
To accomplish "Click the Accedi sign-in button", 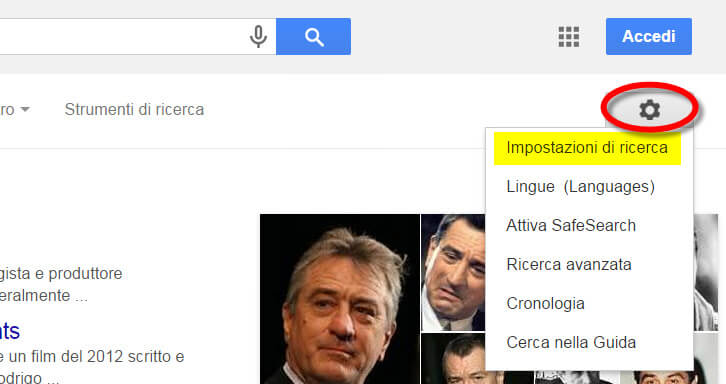I will (x=649, y=37).
